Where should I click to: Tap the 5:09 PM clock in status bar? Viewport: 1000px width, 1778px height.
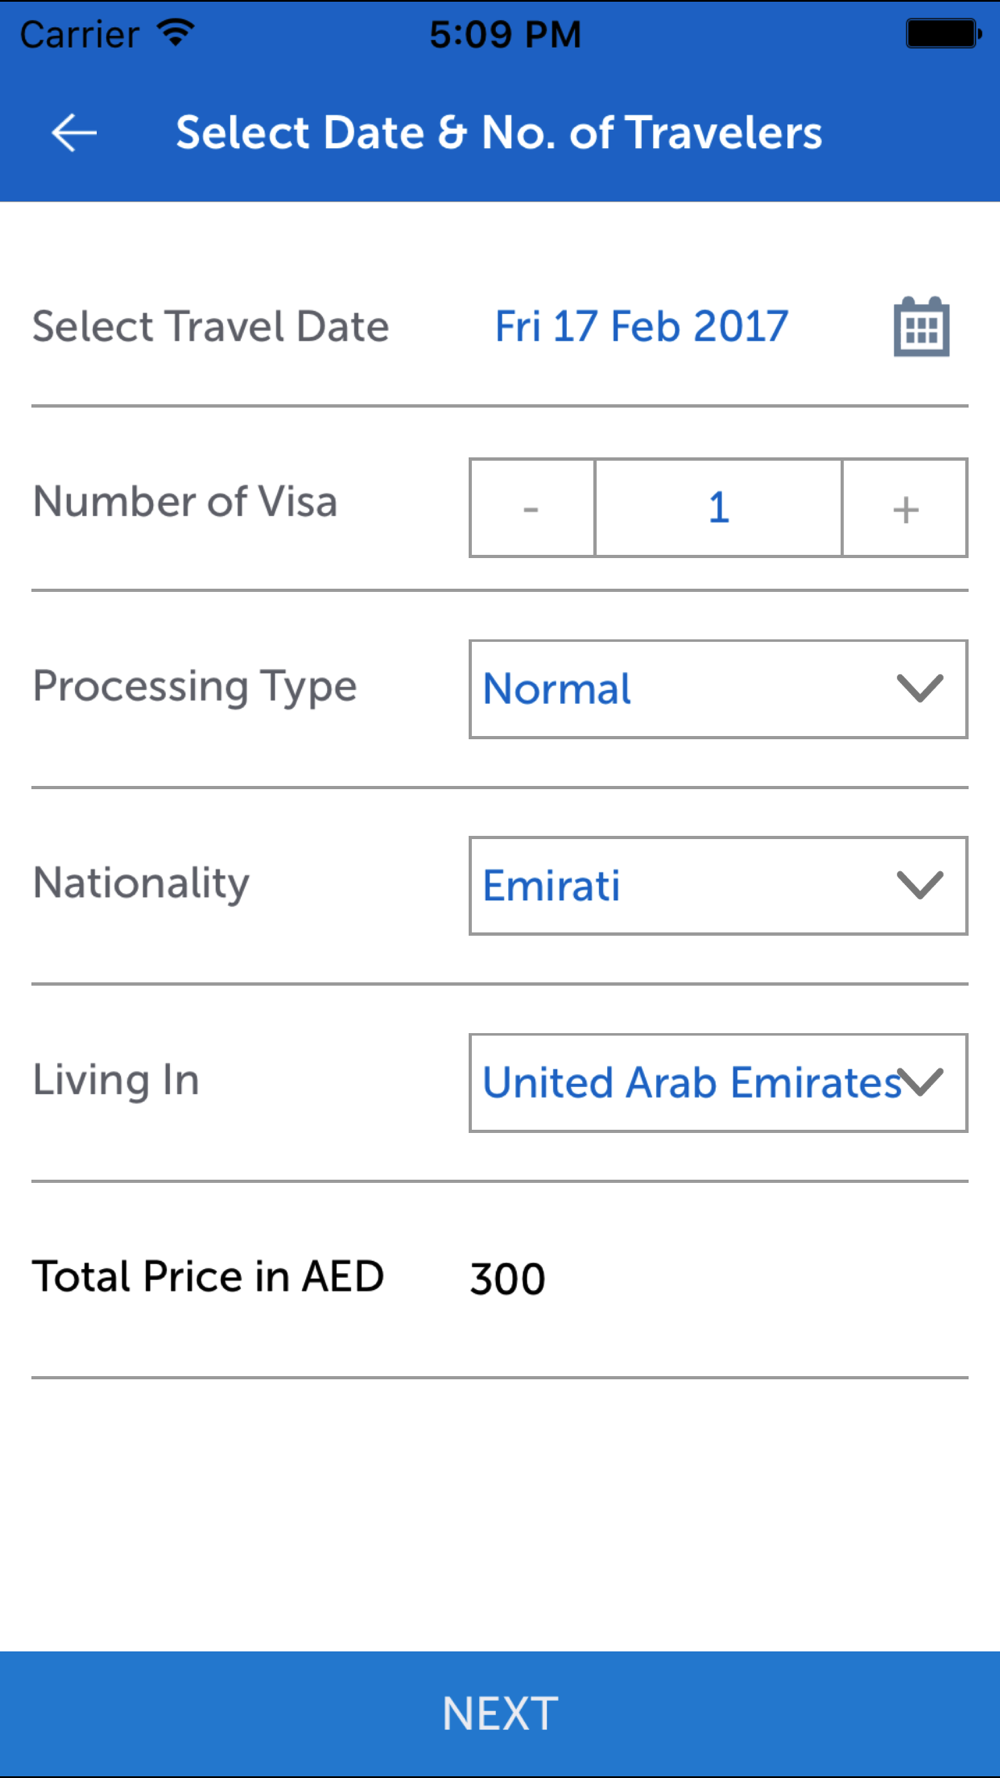point(505,34)
